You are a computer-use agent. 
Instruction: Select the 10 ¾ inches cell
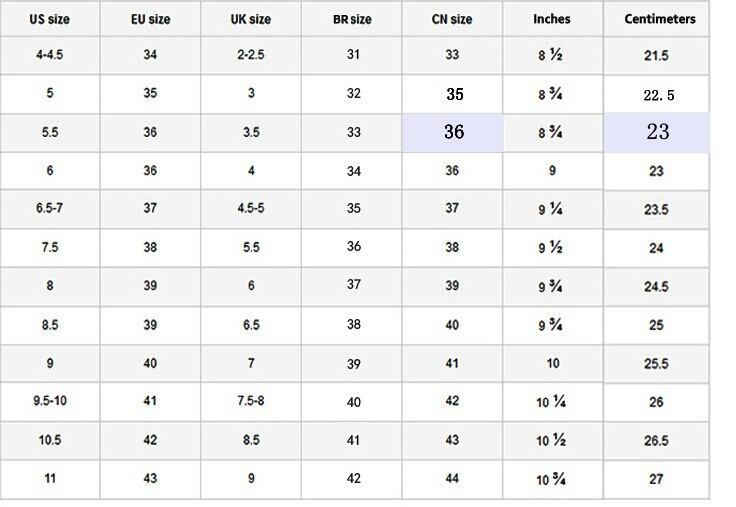pyautogui.click(x=552, y=479)
